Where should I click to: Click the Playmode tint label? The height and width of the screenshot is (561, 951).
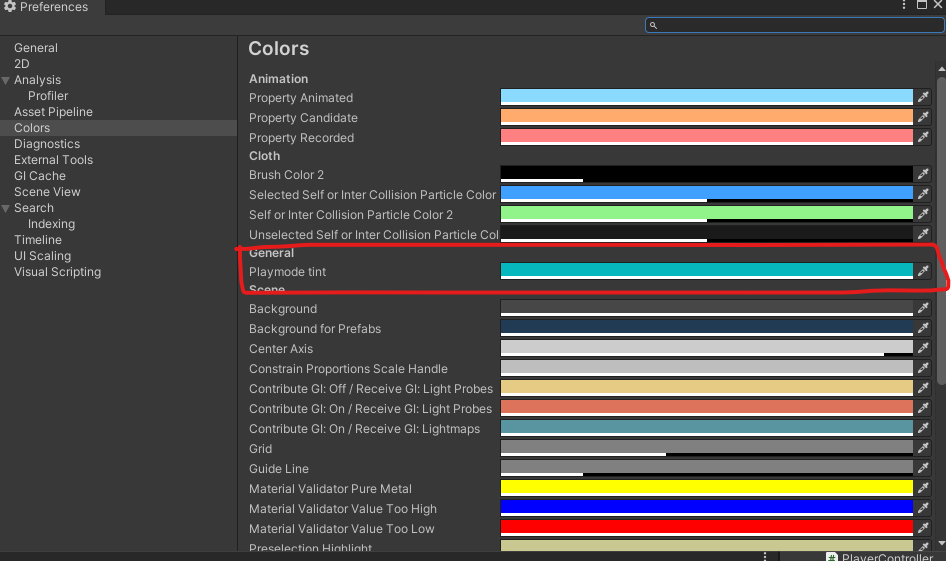point(287,272)
